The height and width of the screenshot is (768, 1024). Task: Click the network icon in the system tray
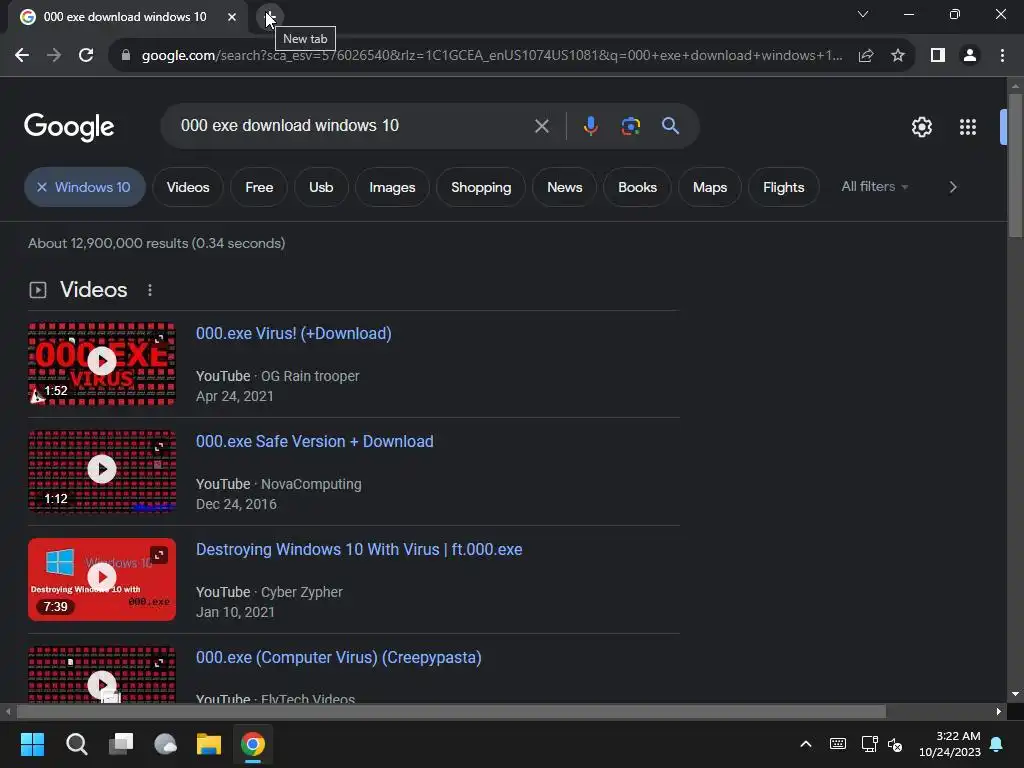click(x=869, y=744)
